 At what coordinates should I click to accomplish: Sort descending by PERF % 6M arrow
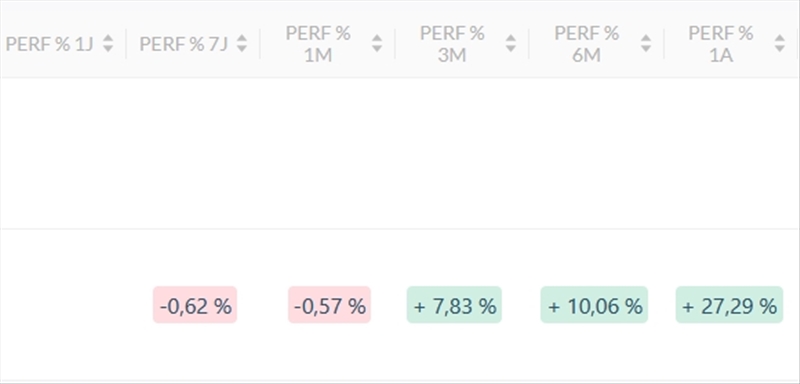(x=646, y=49)
